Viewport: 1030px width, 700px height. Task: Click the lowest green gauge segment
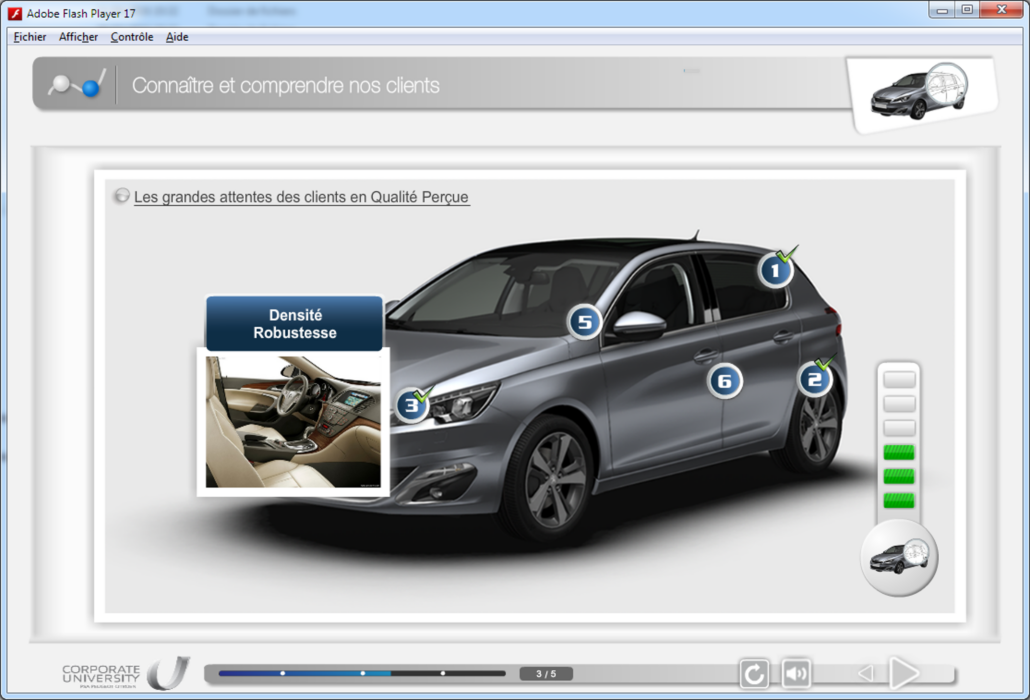899,501
